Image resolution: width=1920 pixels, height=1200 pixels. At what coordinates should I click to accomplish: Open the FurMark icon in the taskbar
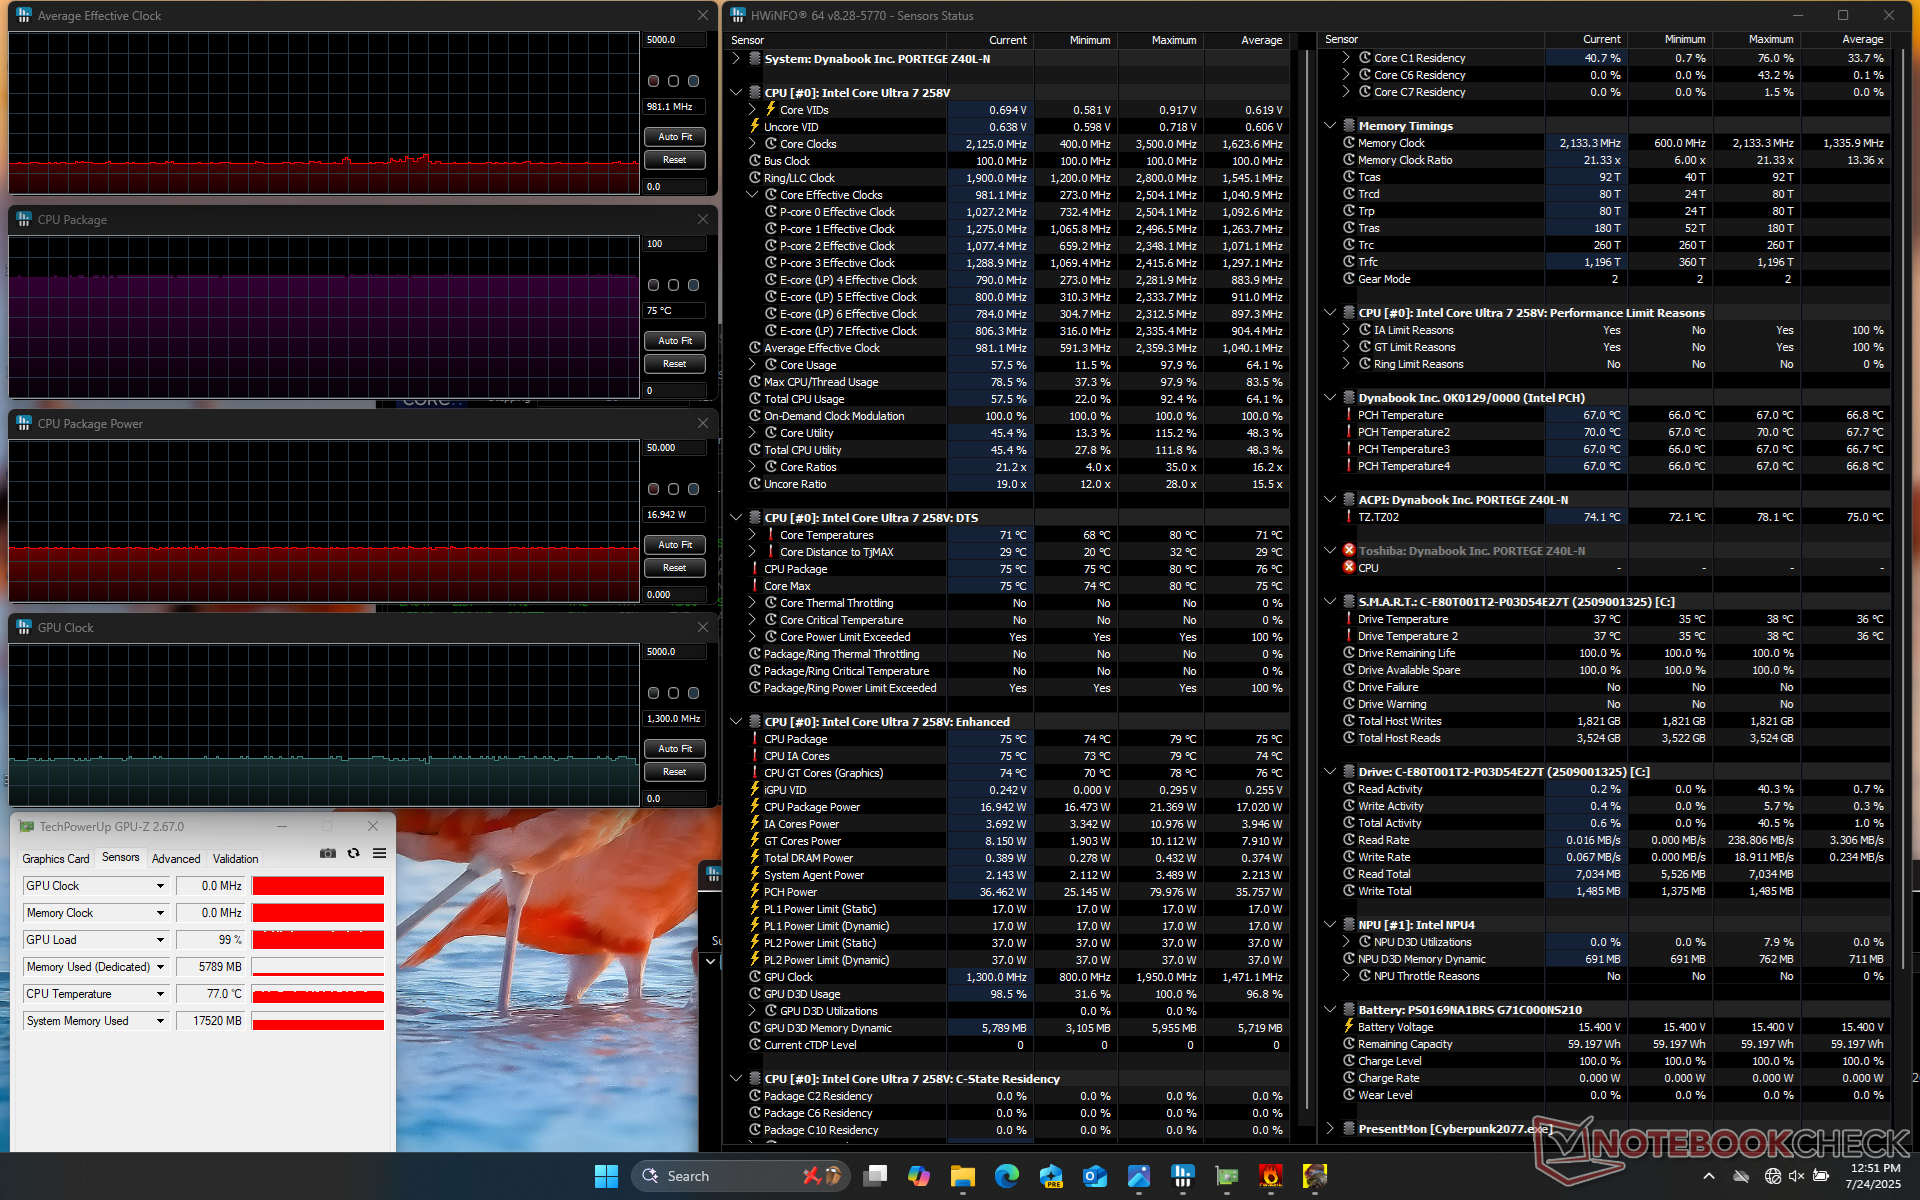pyautogui.click(x=1270, y=1176)
